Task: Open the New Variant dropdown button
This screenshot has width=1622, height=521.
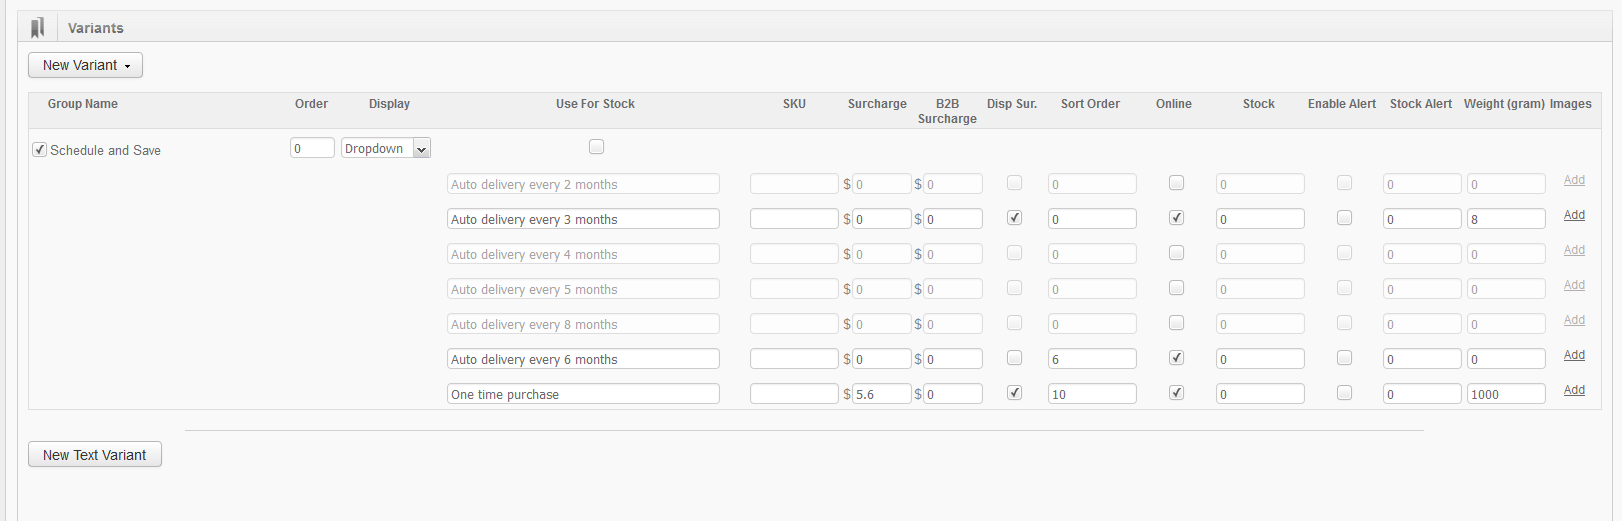Action: click(x=85, y=65)
